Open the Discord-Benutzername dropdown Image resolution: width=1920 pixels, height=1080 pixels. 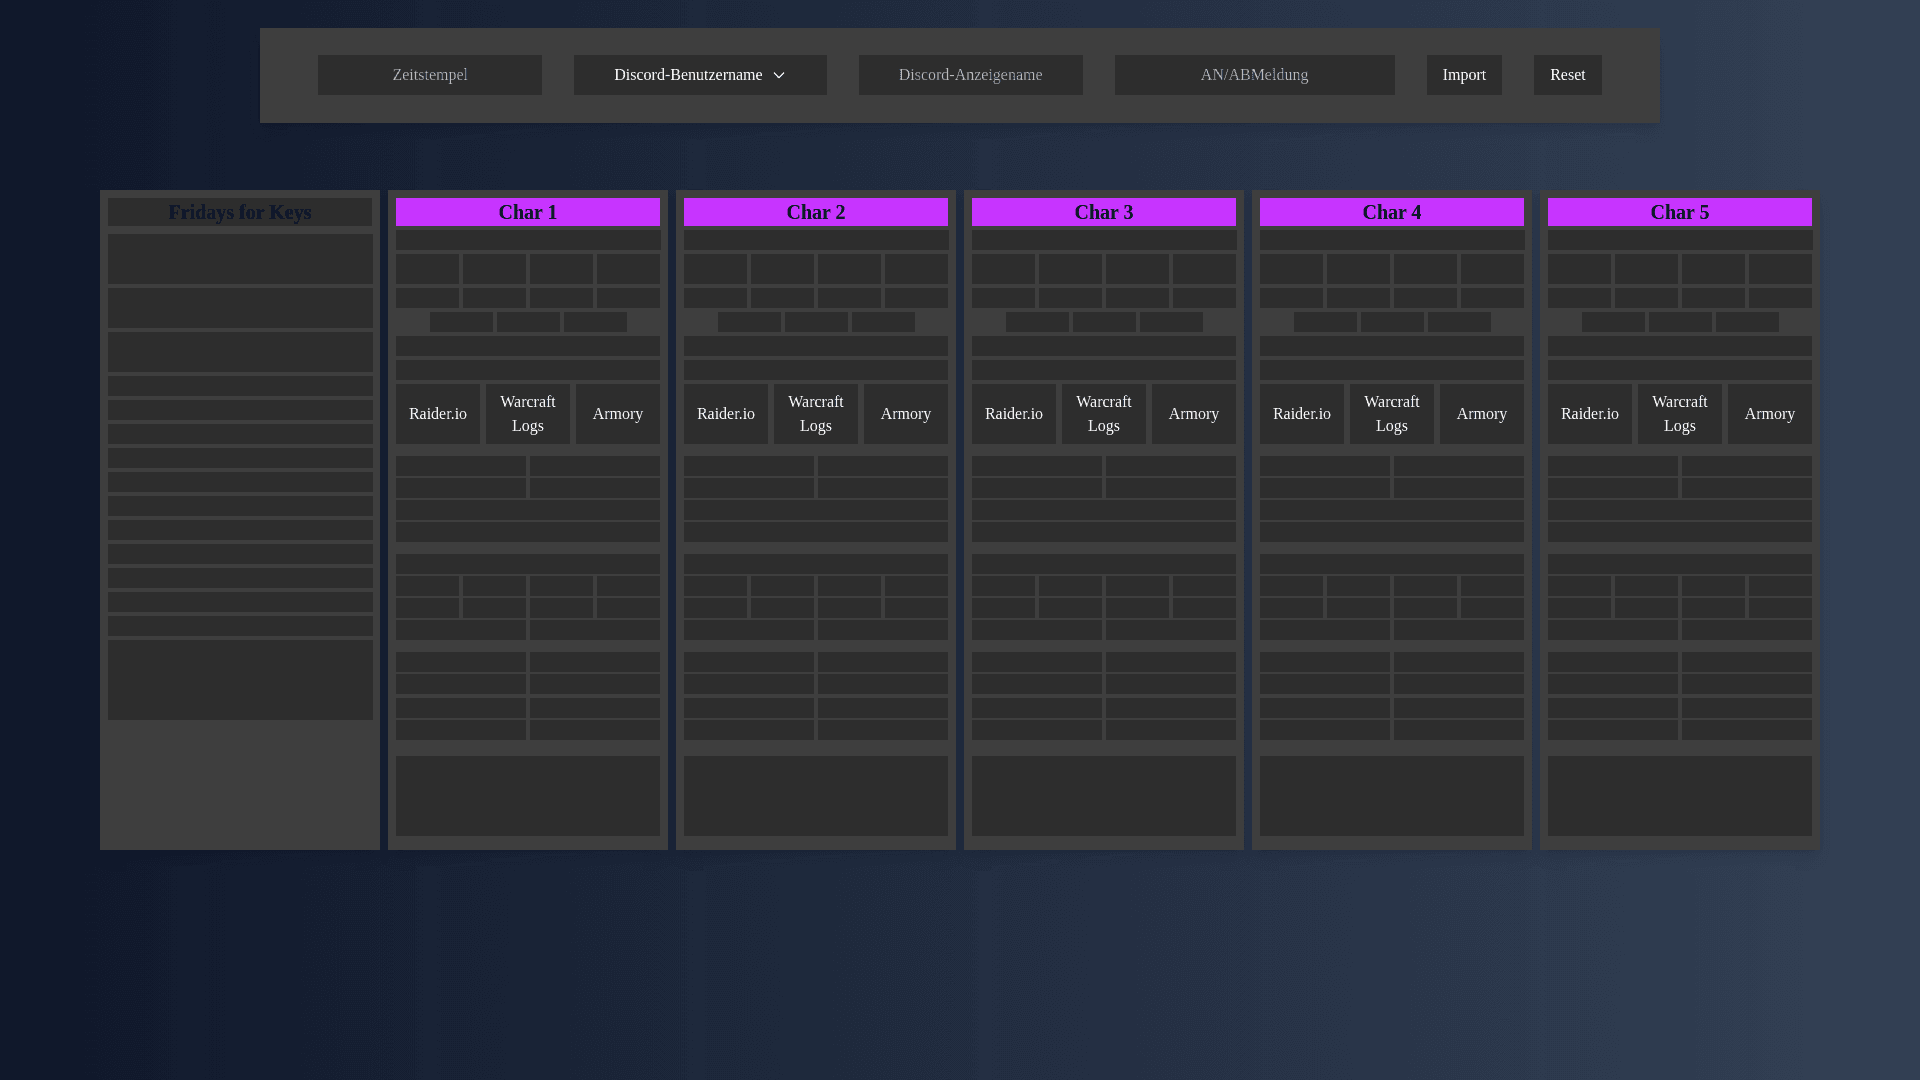coord(700,74)
